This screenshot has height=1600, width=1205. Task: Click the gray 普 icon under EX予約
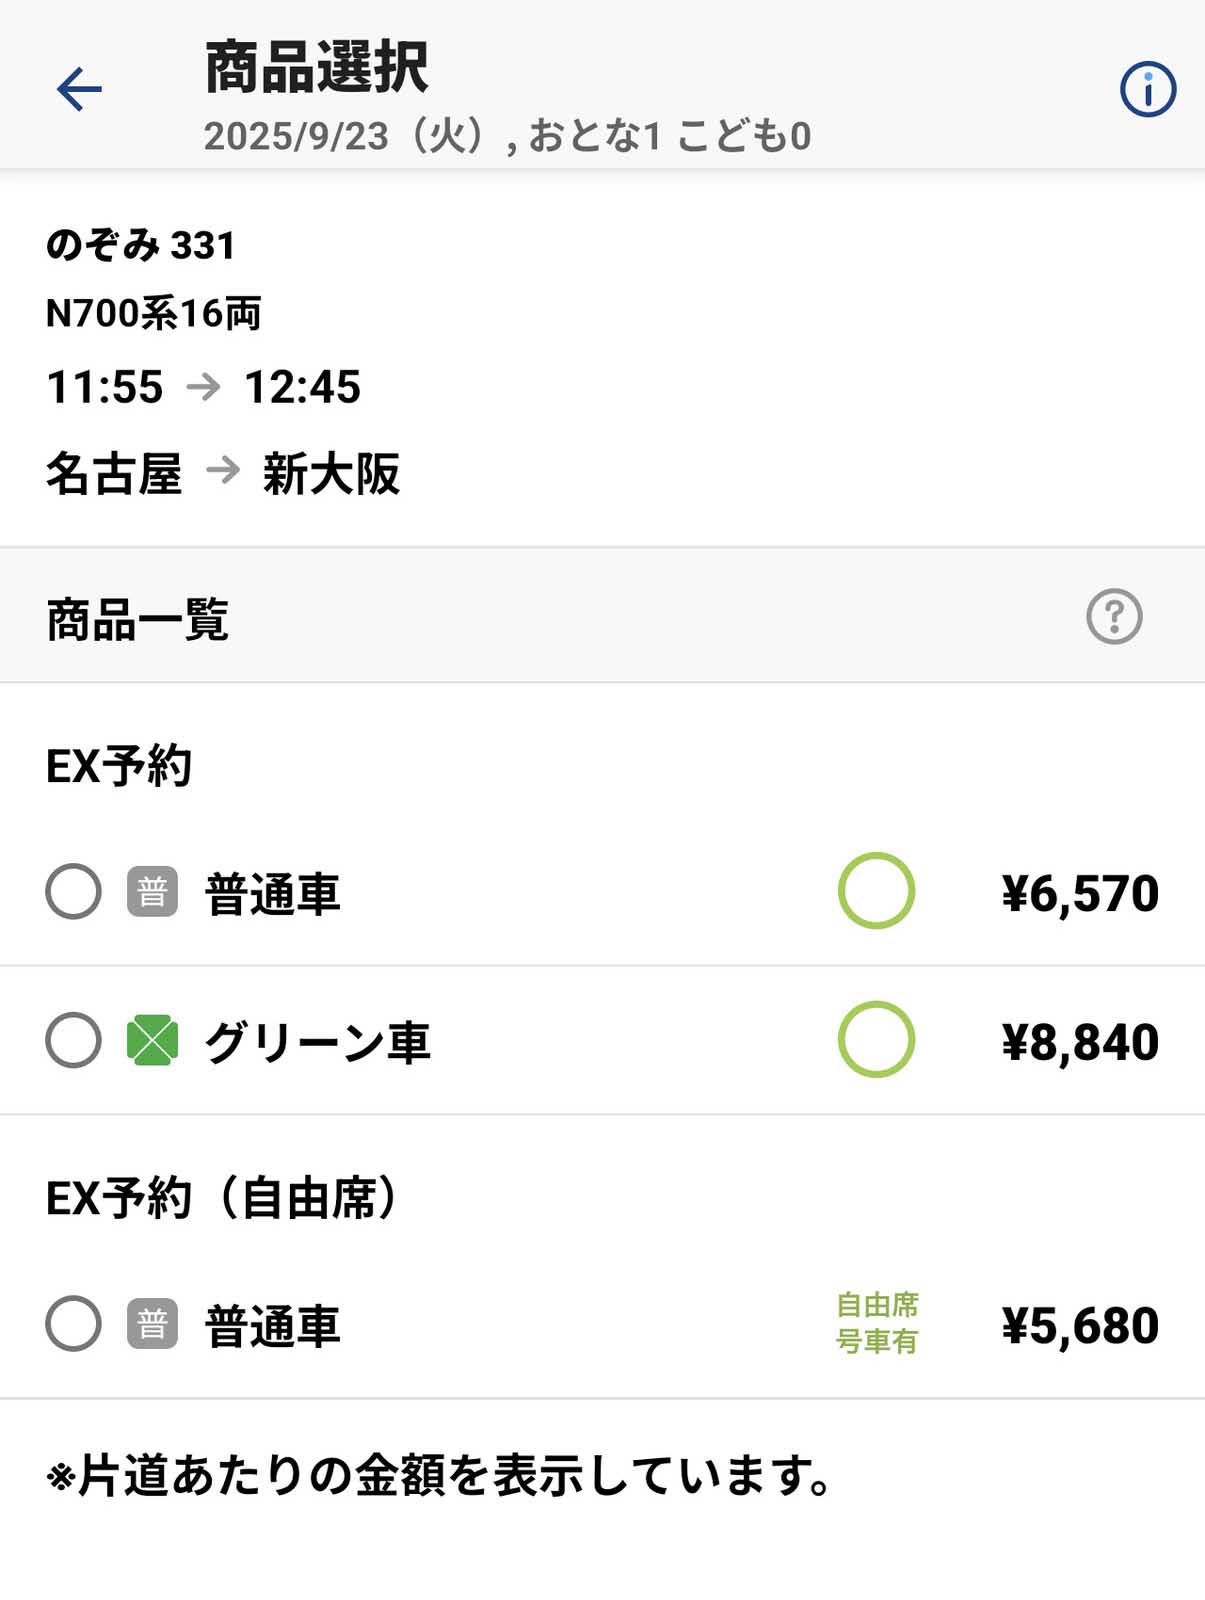tap(152, 892)
